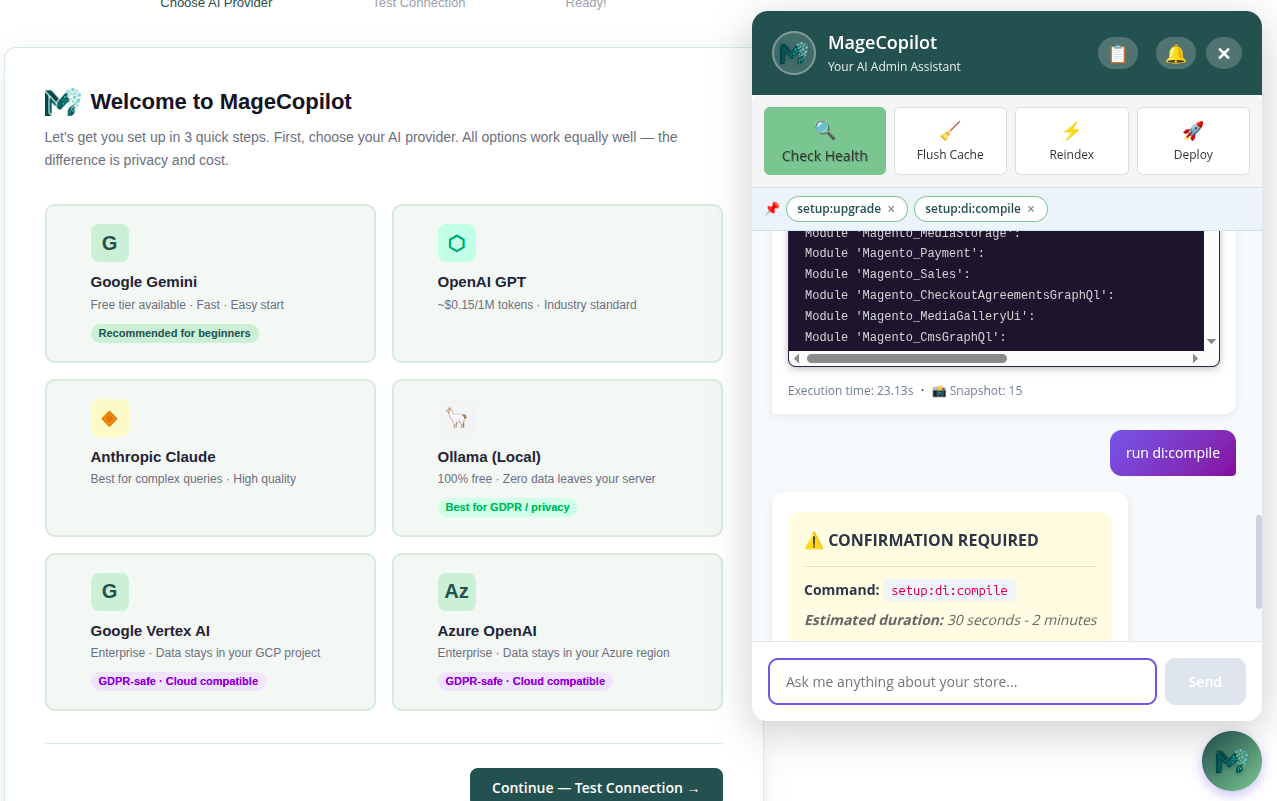
Task: Choose the Ollama (Local) provider
Action: coord(557,457)
